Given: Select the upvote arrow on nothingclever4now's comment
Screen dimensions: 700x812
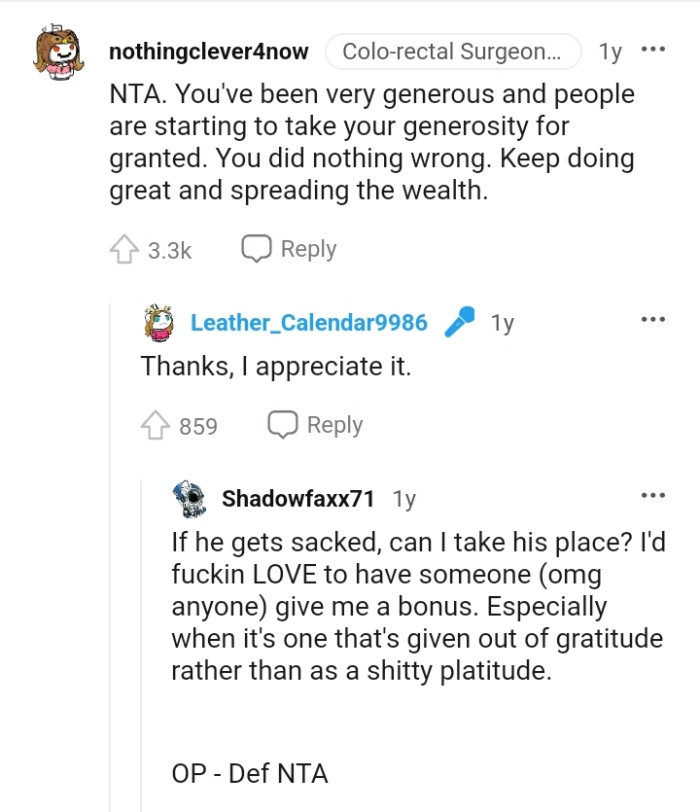Looking at the screenshot, I should pos(126,249).
